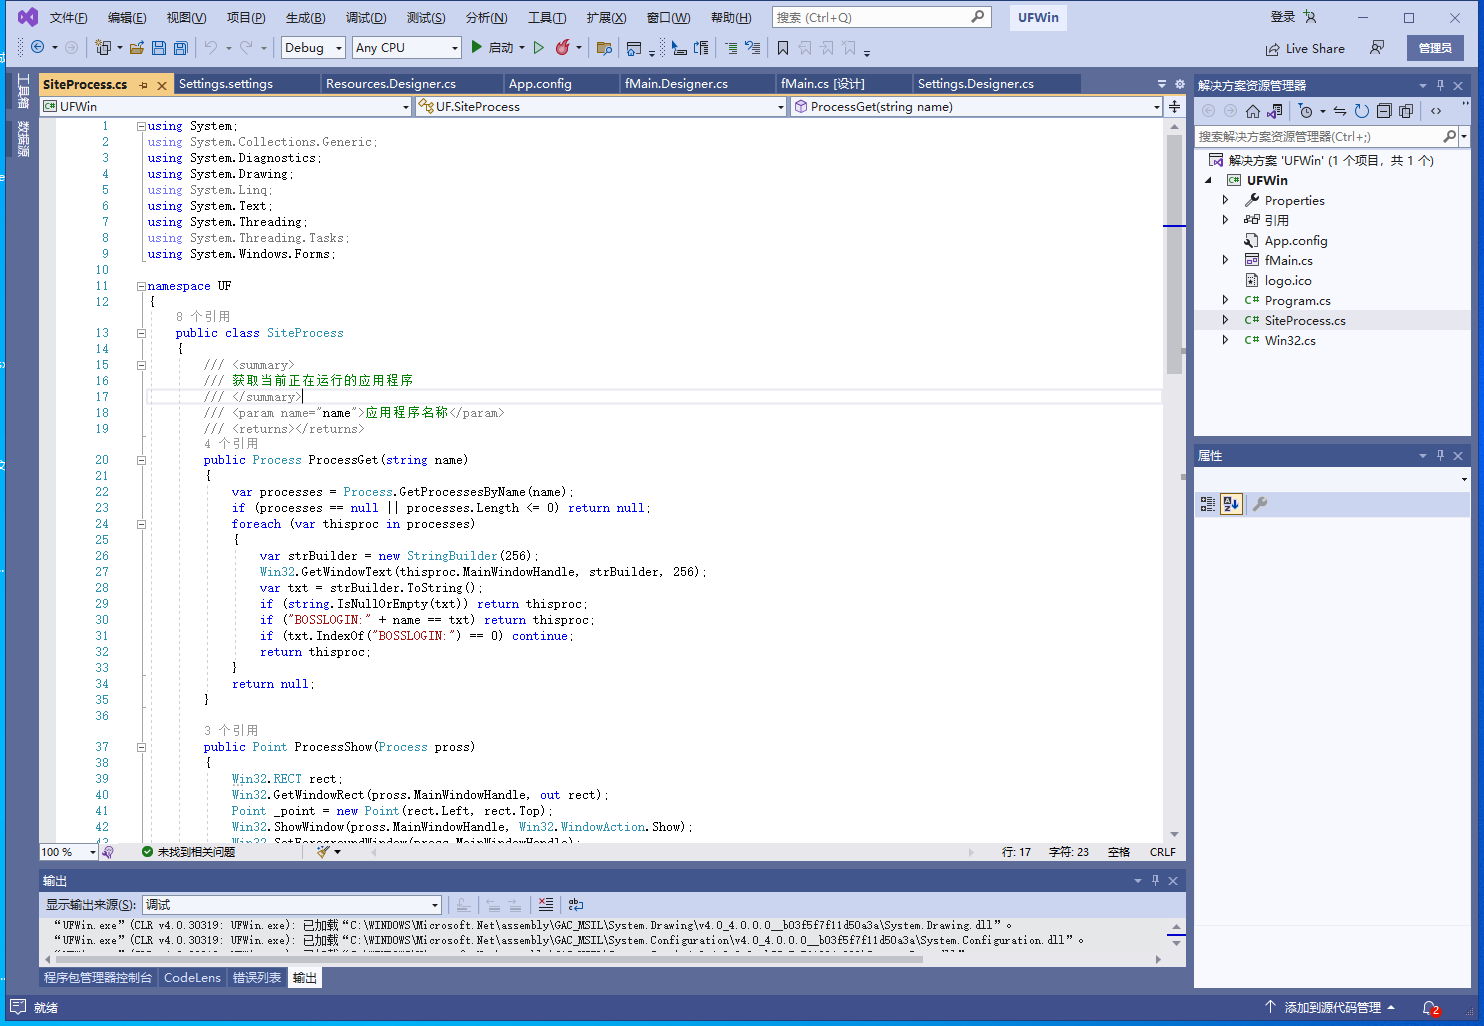Click Start Without Debugging outline play icon
This screenshot has height=1026, width=1484.
click(539, 47)
